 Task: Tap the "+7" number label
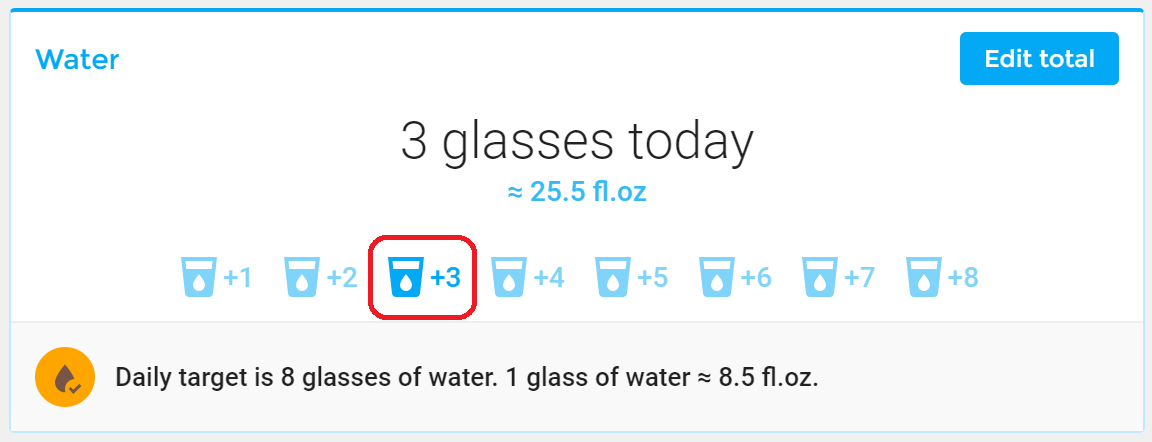coord(860,278)
